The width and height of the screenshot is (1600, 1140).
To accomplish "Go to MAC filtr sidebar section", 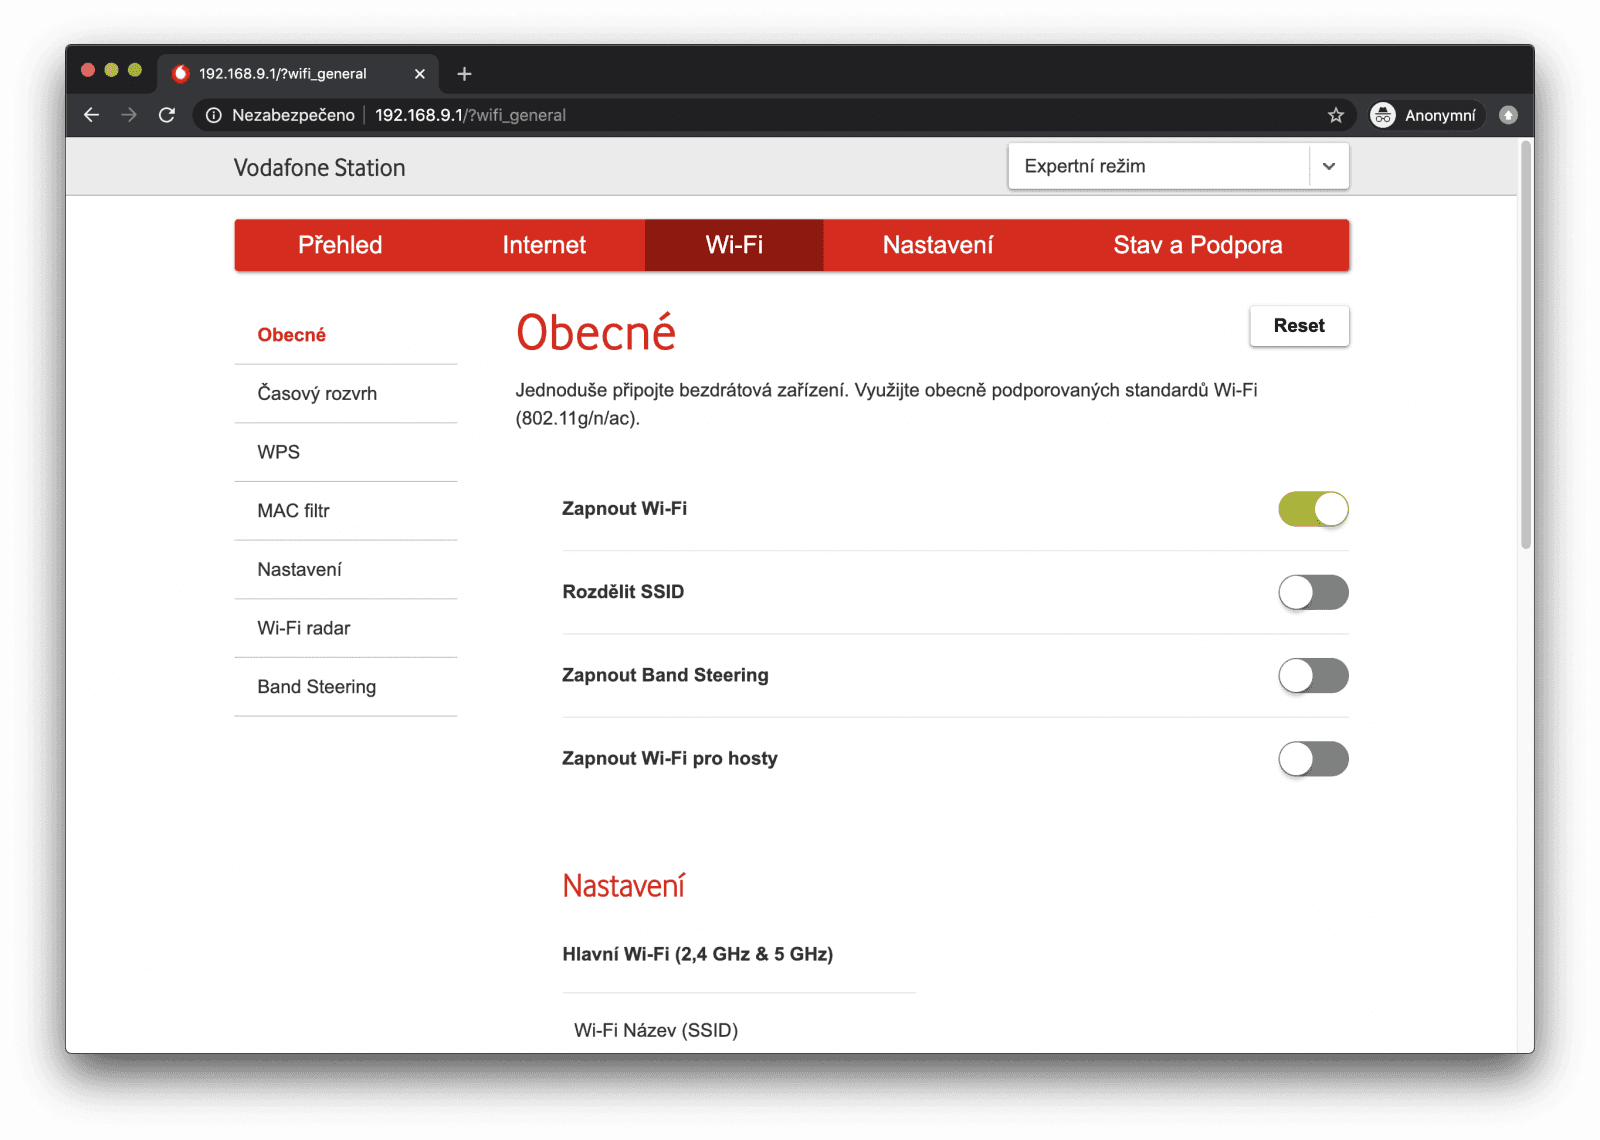I will [x=293, y=511].
